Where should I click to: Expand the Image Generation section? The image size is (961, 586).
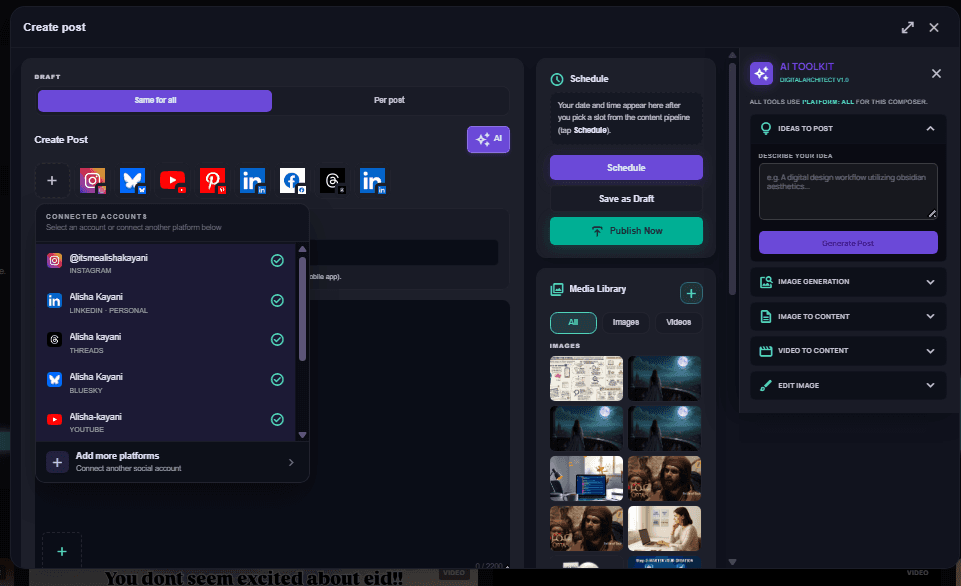pyautogui.click(x=932, y=281)
